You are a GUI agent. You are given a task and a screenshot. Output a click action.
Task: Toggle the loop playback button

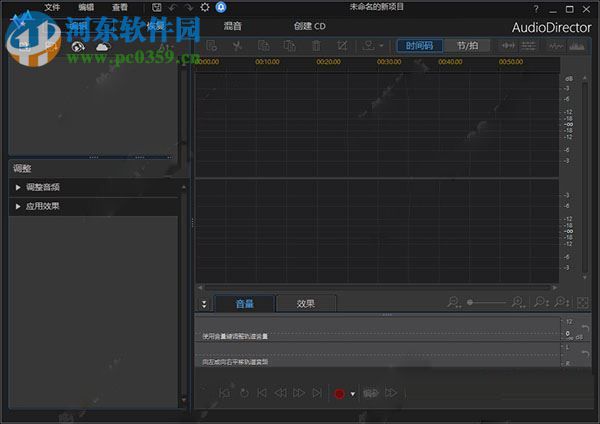(244, 393)
